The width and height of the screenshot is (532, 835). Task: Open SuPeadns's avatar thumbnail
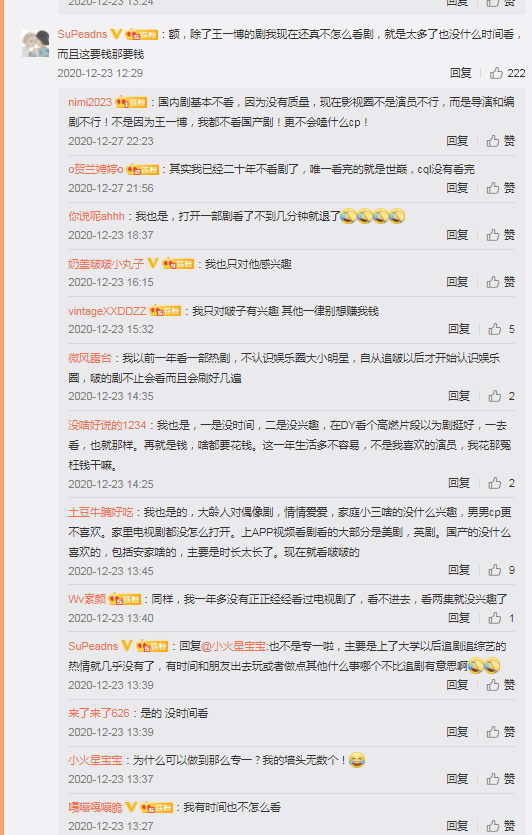click(36, 43)
